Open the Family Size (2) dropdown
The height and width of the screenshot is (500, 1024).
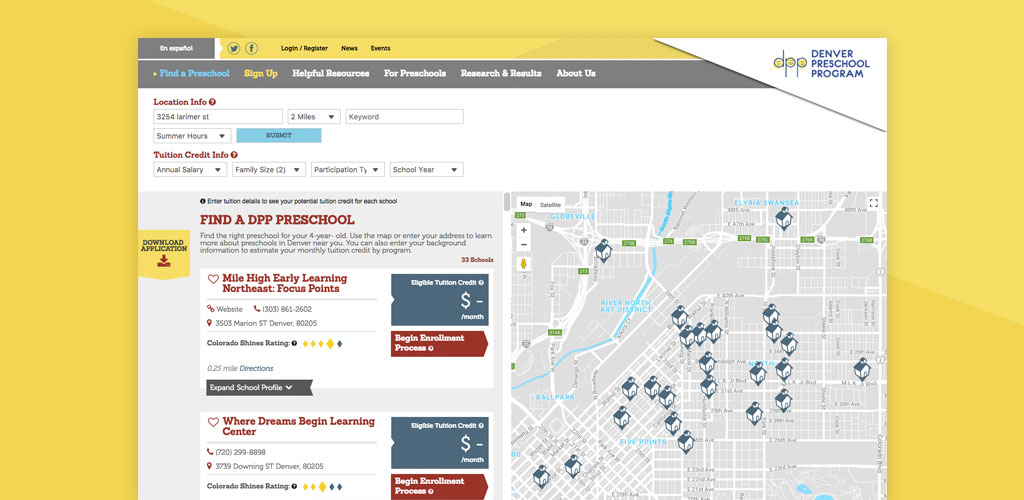coord(269,170)
